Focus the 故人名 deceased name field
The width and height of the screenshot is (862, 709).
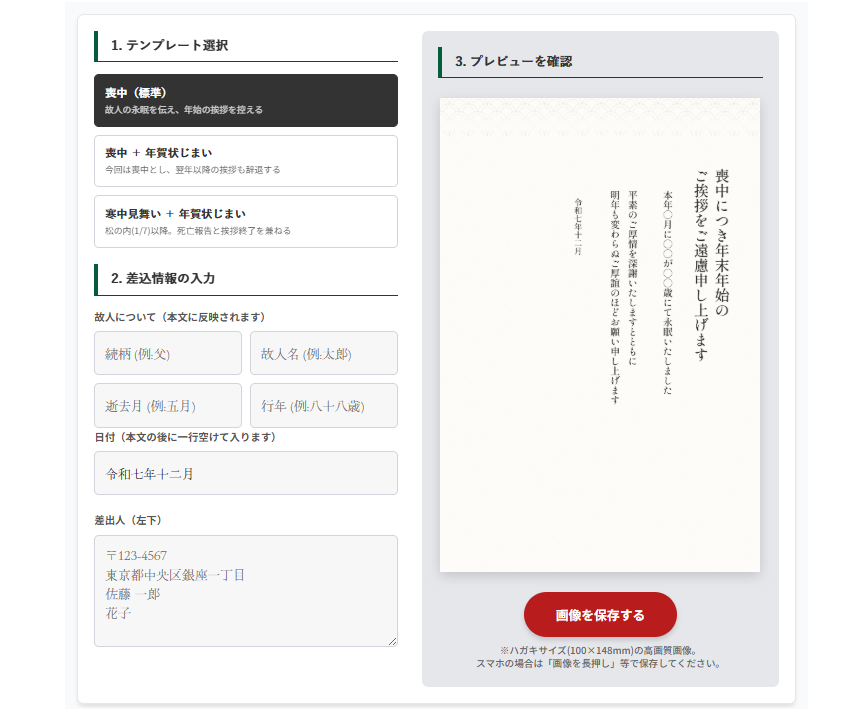[x=323, y=353]
